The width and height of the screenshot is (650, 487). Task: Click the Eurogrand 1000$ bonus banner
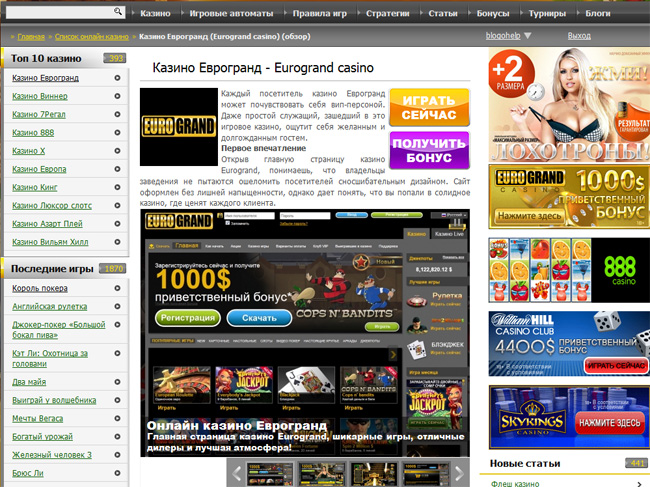point(569,197)
